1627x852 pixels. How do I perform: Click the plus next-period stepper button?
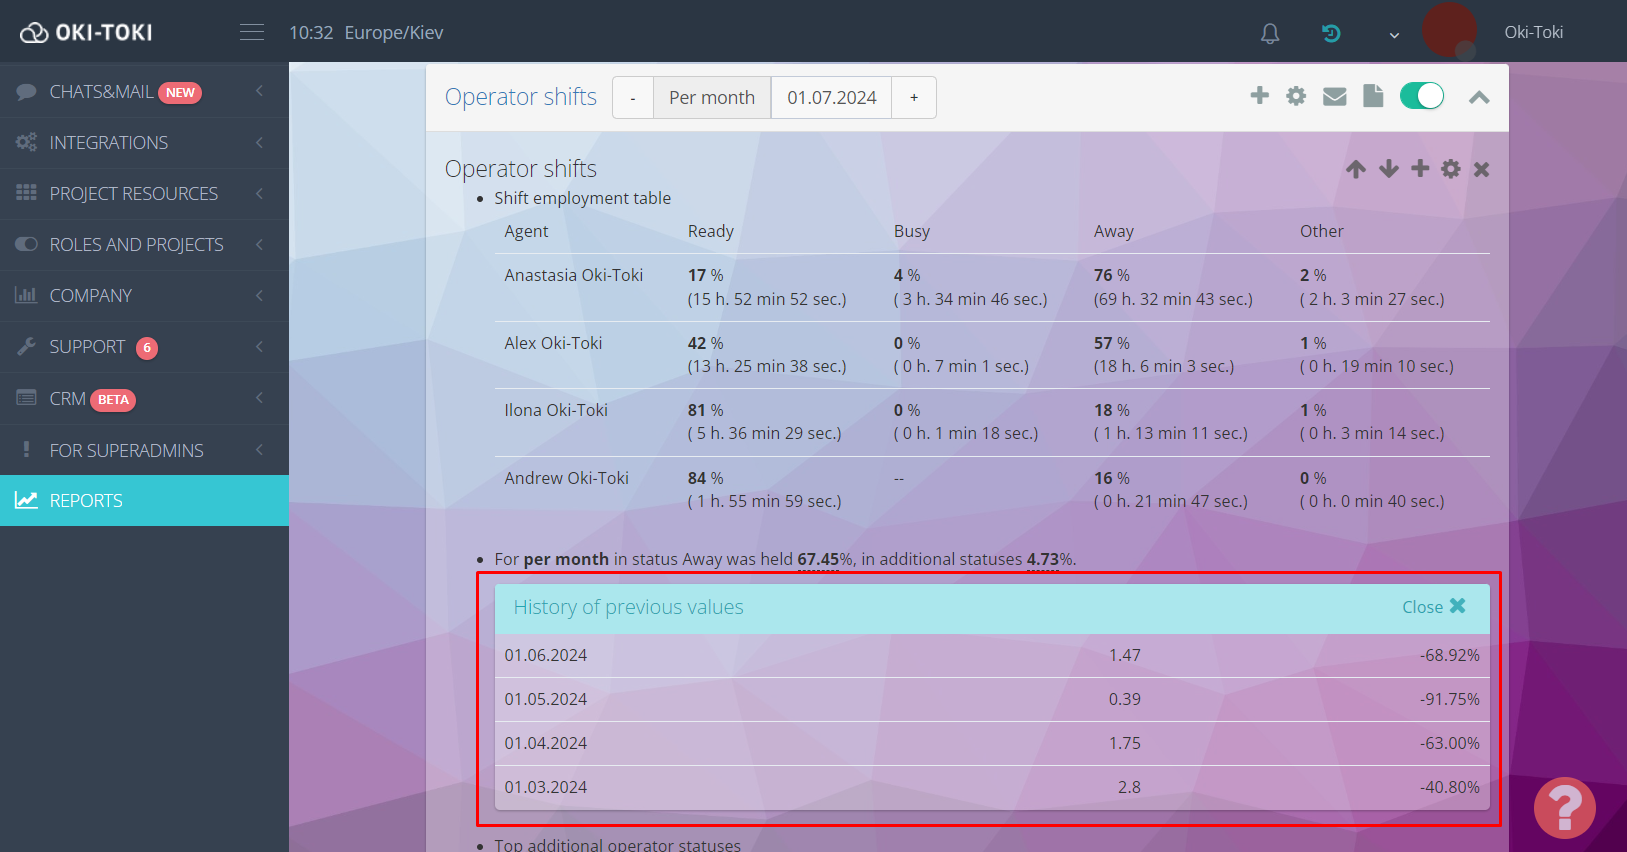tap(913, 98)
